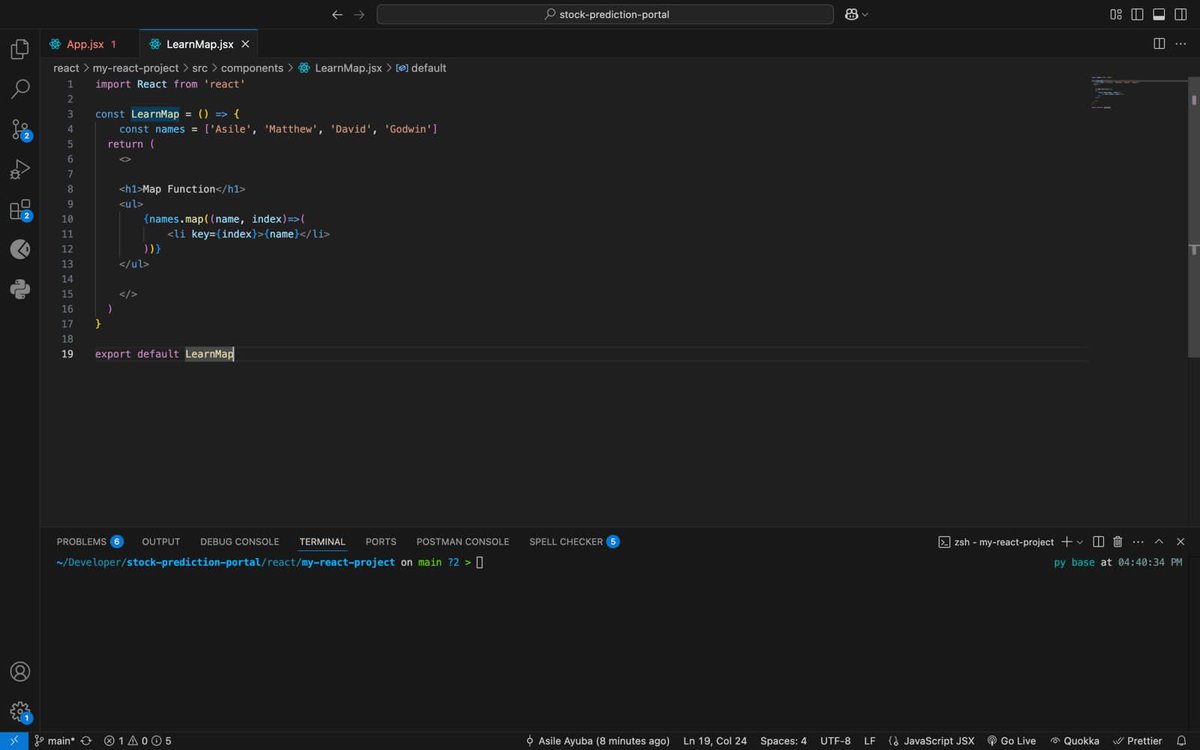Open the GitLens-style round icon in the activity bar
This screenshot has height=750, width=1200.
(x=20, y=249)
